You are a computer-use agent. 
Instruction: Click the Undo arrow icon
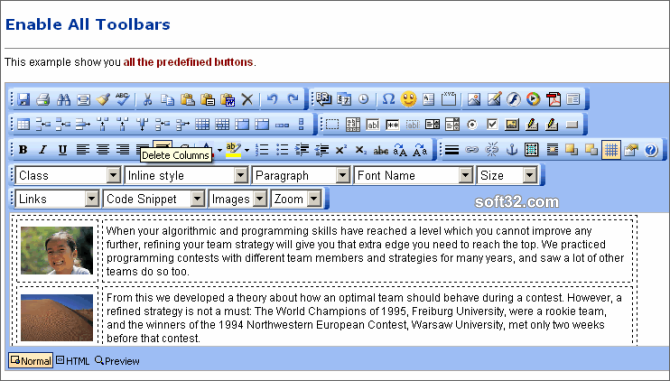(x=272, y=100)
